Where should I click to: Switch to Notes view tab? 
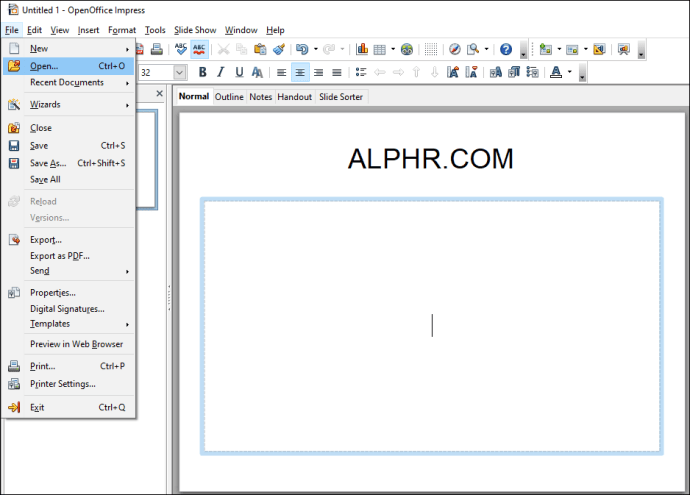[x=261, y=97]
